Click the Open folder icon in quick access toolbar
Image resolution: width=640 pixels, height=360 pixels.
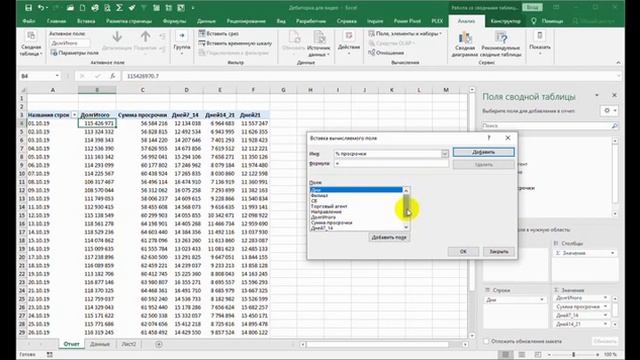pyautogui.click(x=70, y=7)
